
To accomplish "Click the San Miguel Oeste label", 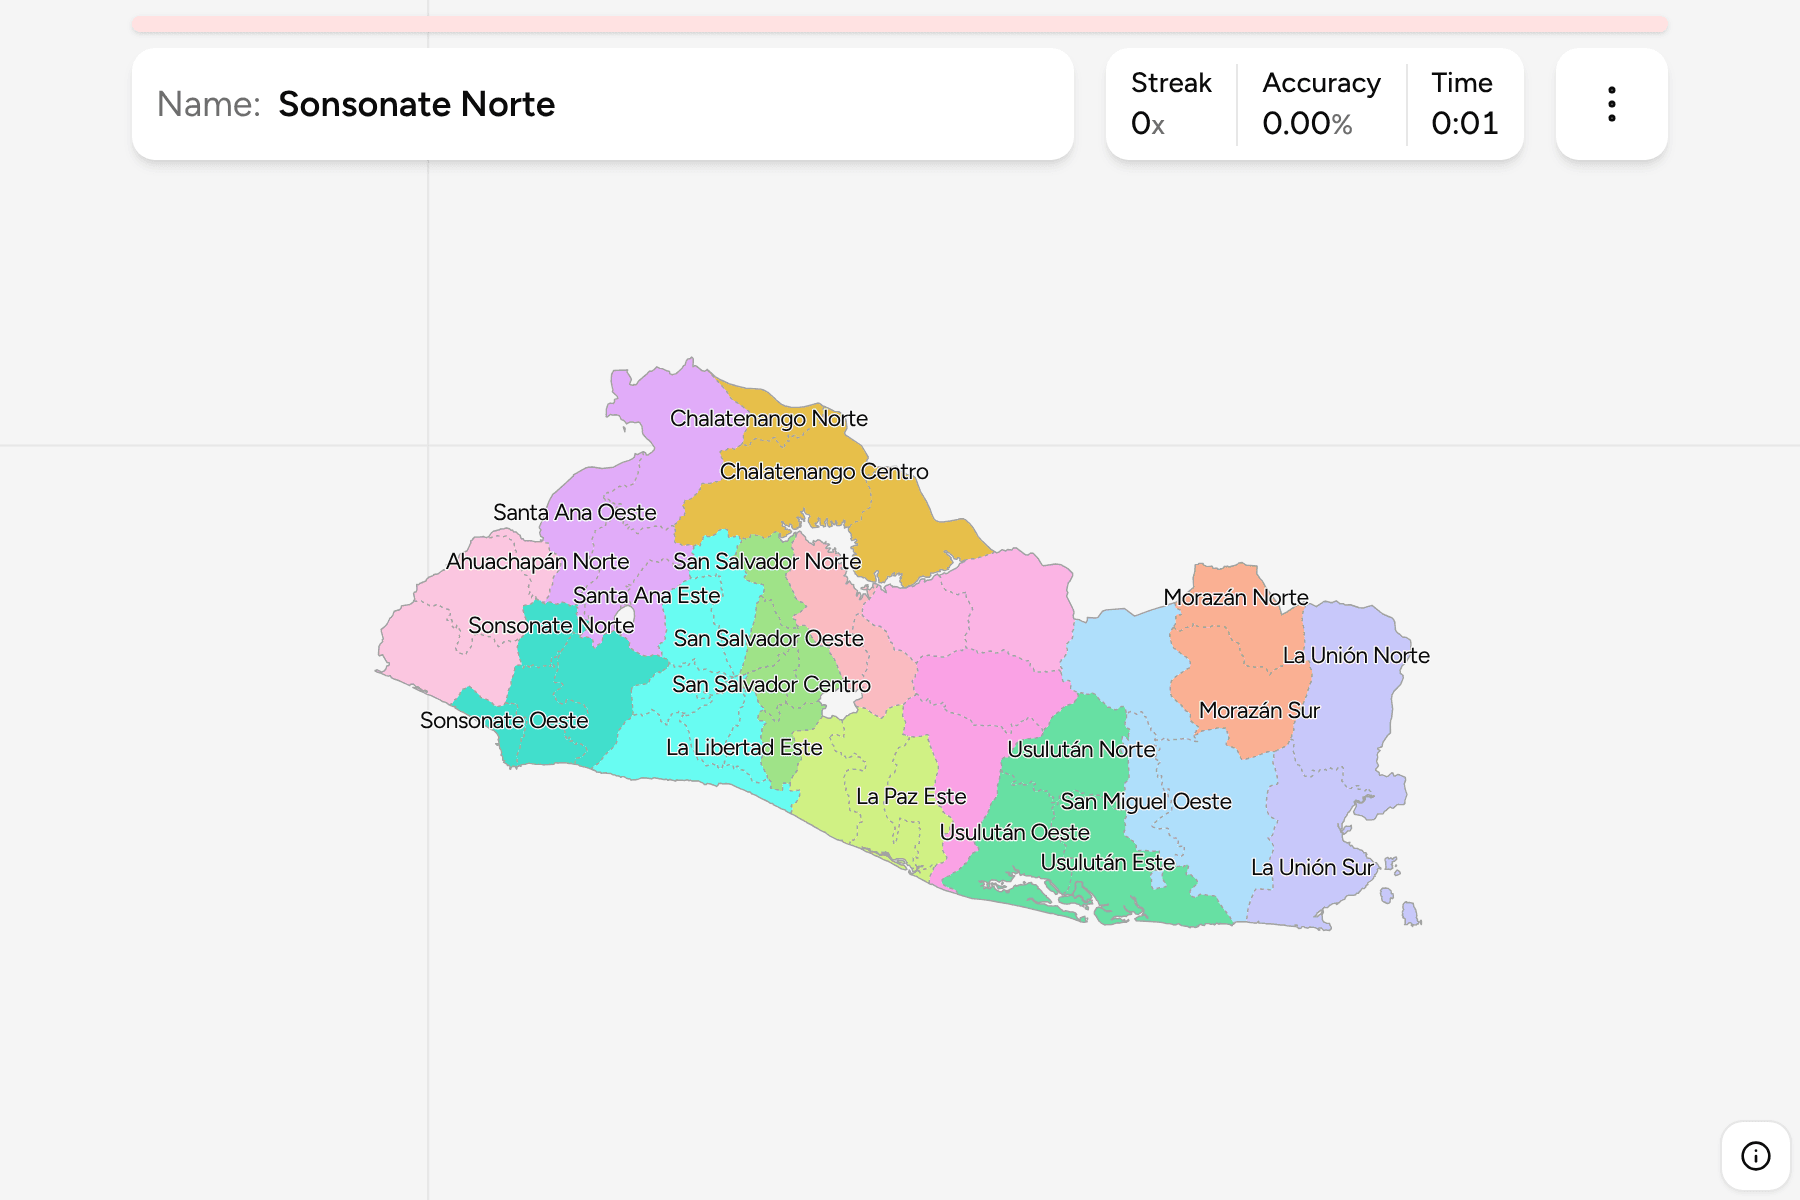I will [1146, 801].
